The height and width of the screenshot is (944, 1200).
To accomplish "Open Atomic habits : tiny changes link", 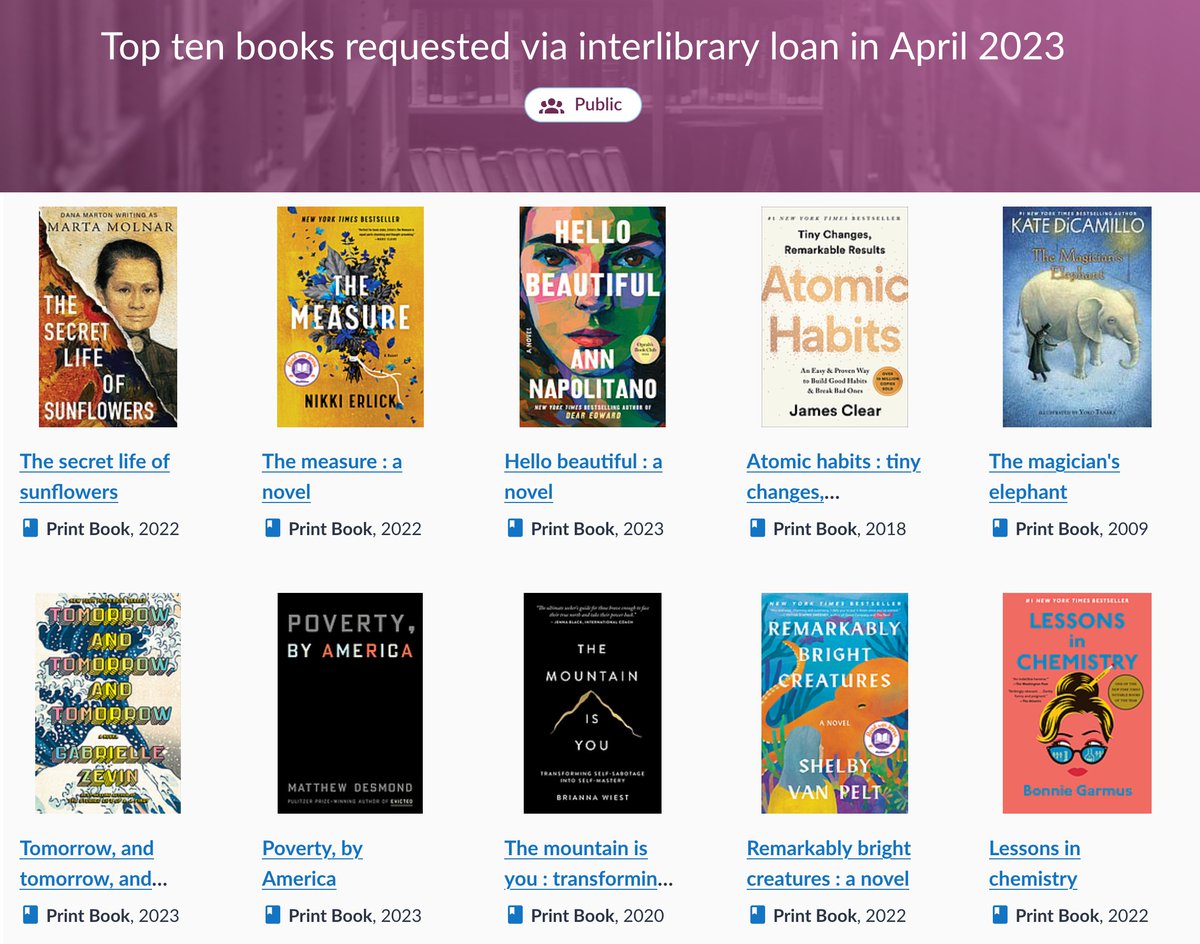I will click(833, 476).
